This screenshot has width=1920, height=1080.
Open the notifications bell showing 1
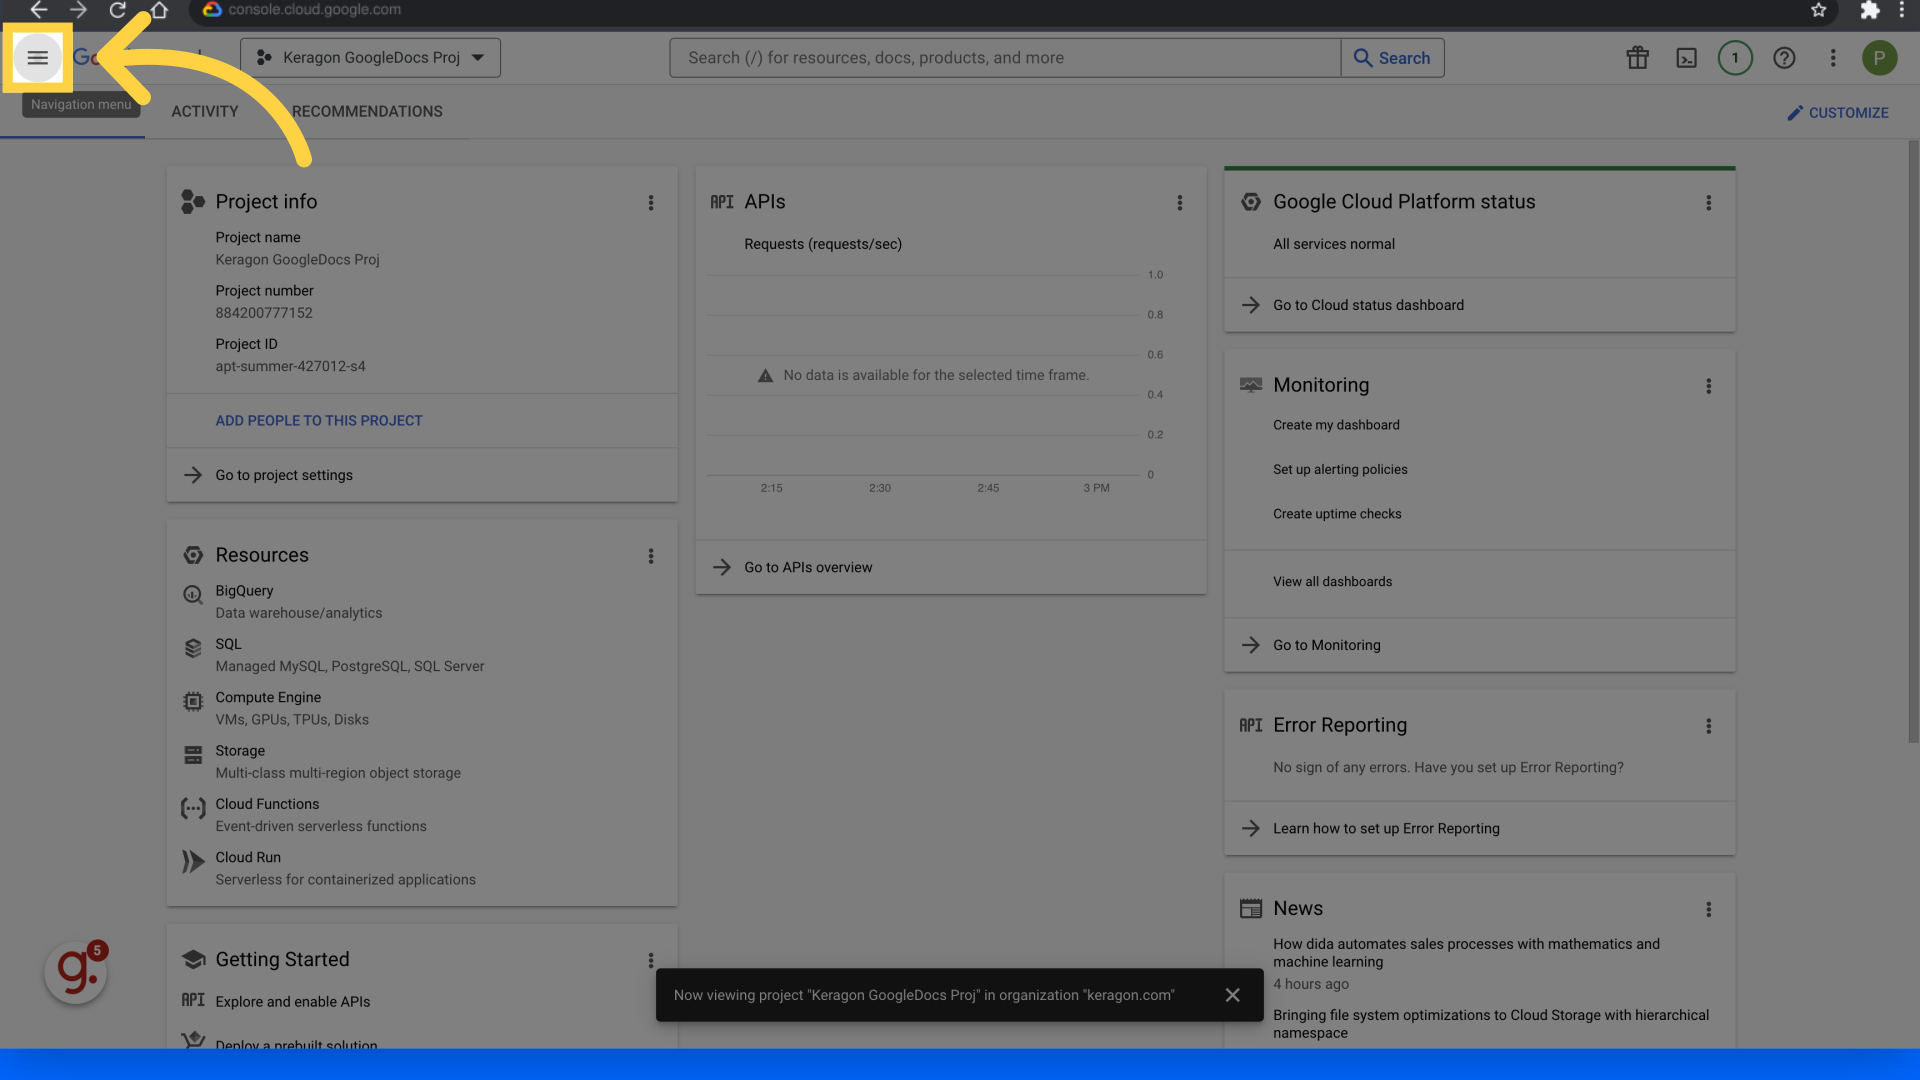1735,57
